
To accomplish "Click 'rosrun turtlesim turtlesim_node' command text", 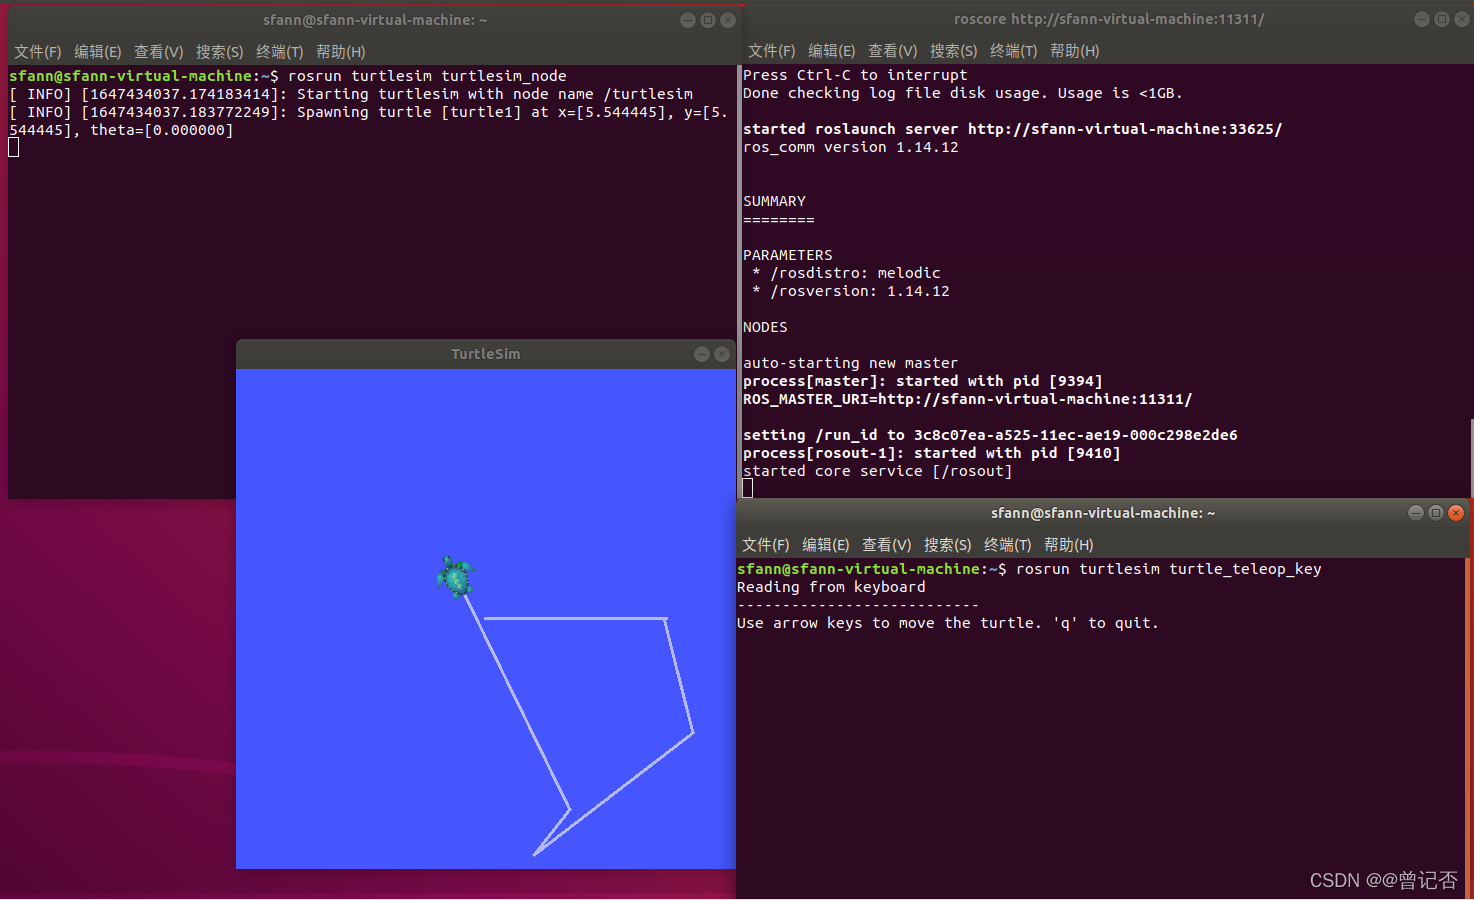I will [427, 76].
